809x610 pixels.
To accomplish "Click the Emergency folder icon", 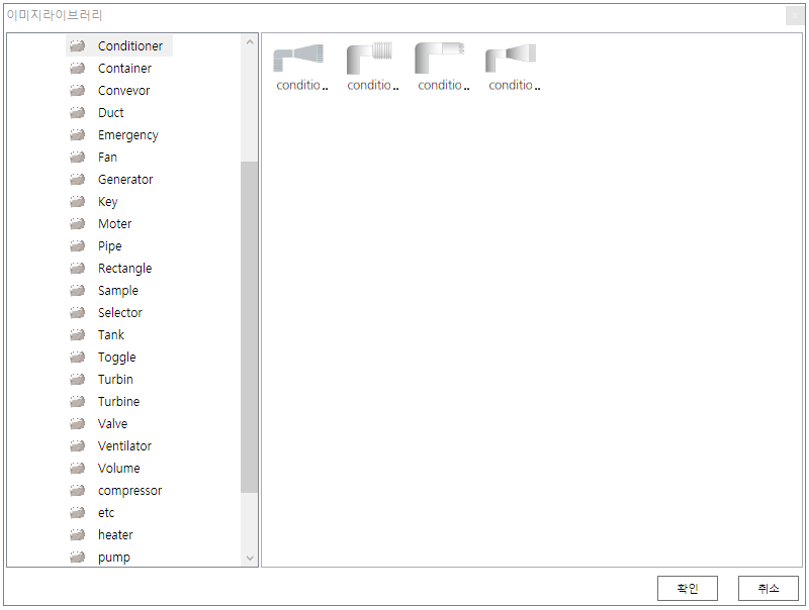I will pyautogui.click(x=77, y=135).
